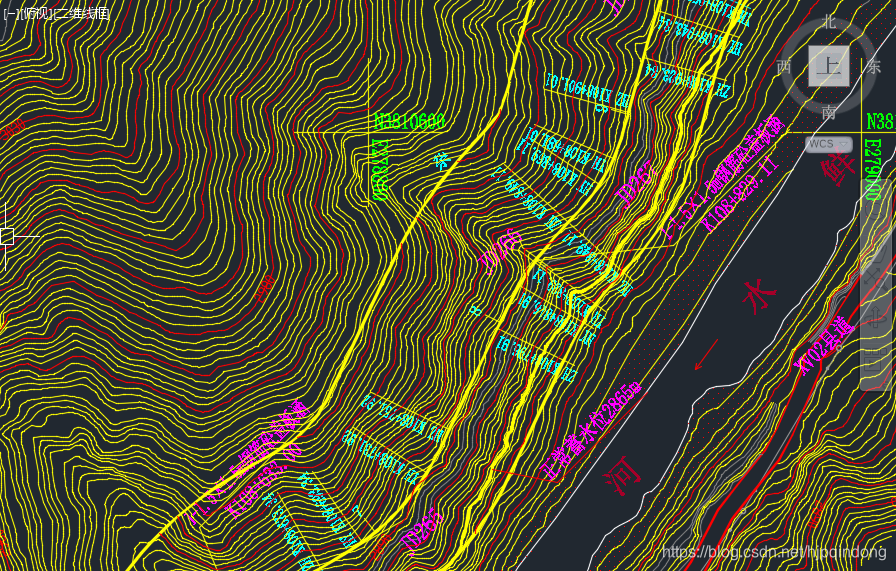
Task: Select the green E378800 coordinate label
Action: tap(381, 169)
